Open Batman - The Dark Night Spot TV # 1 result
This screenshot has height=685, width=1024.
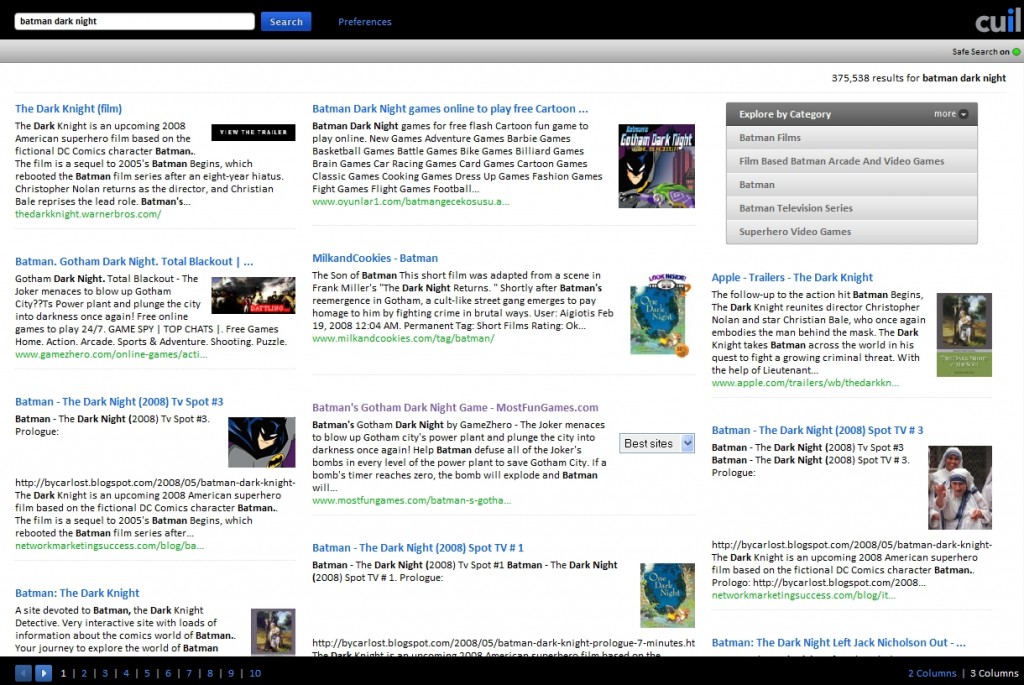pos(418,548)
